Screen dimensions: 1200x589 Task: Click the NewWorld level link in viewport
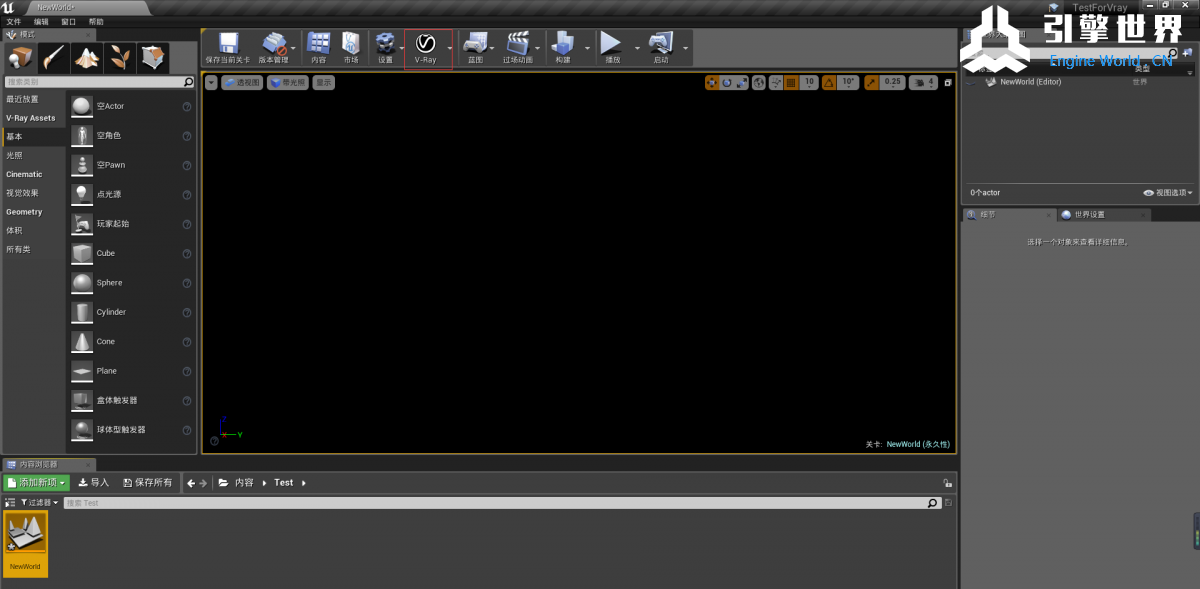pos(918,444)
